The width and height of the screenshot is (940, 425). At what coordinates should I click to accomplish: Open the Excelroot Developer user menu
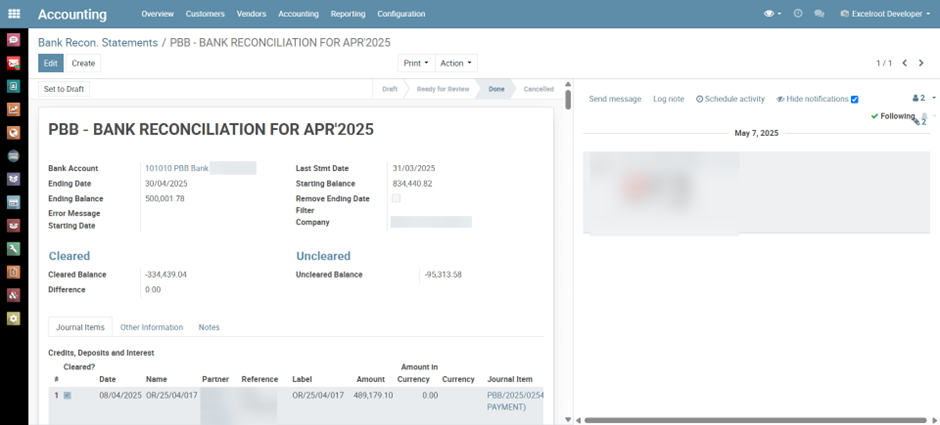coord(885,14)
